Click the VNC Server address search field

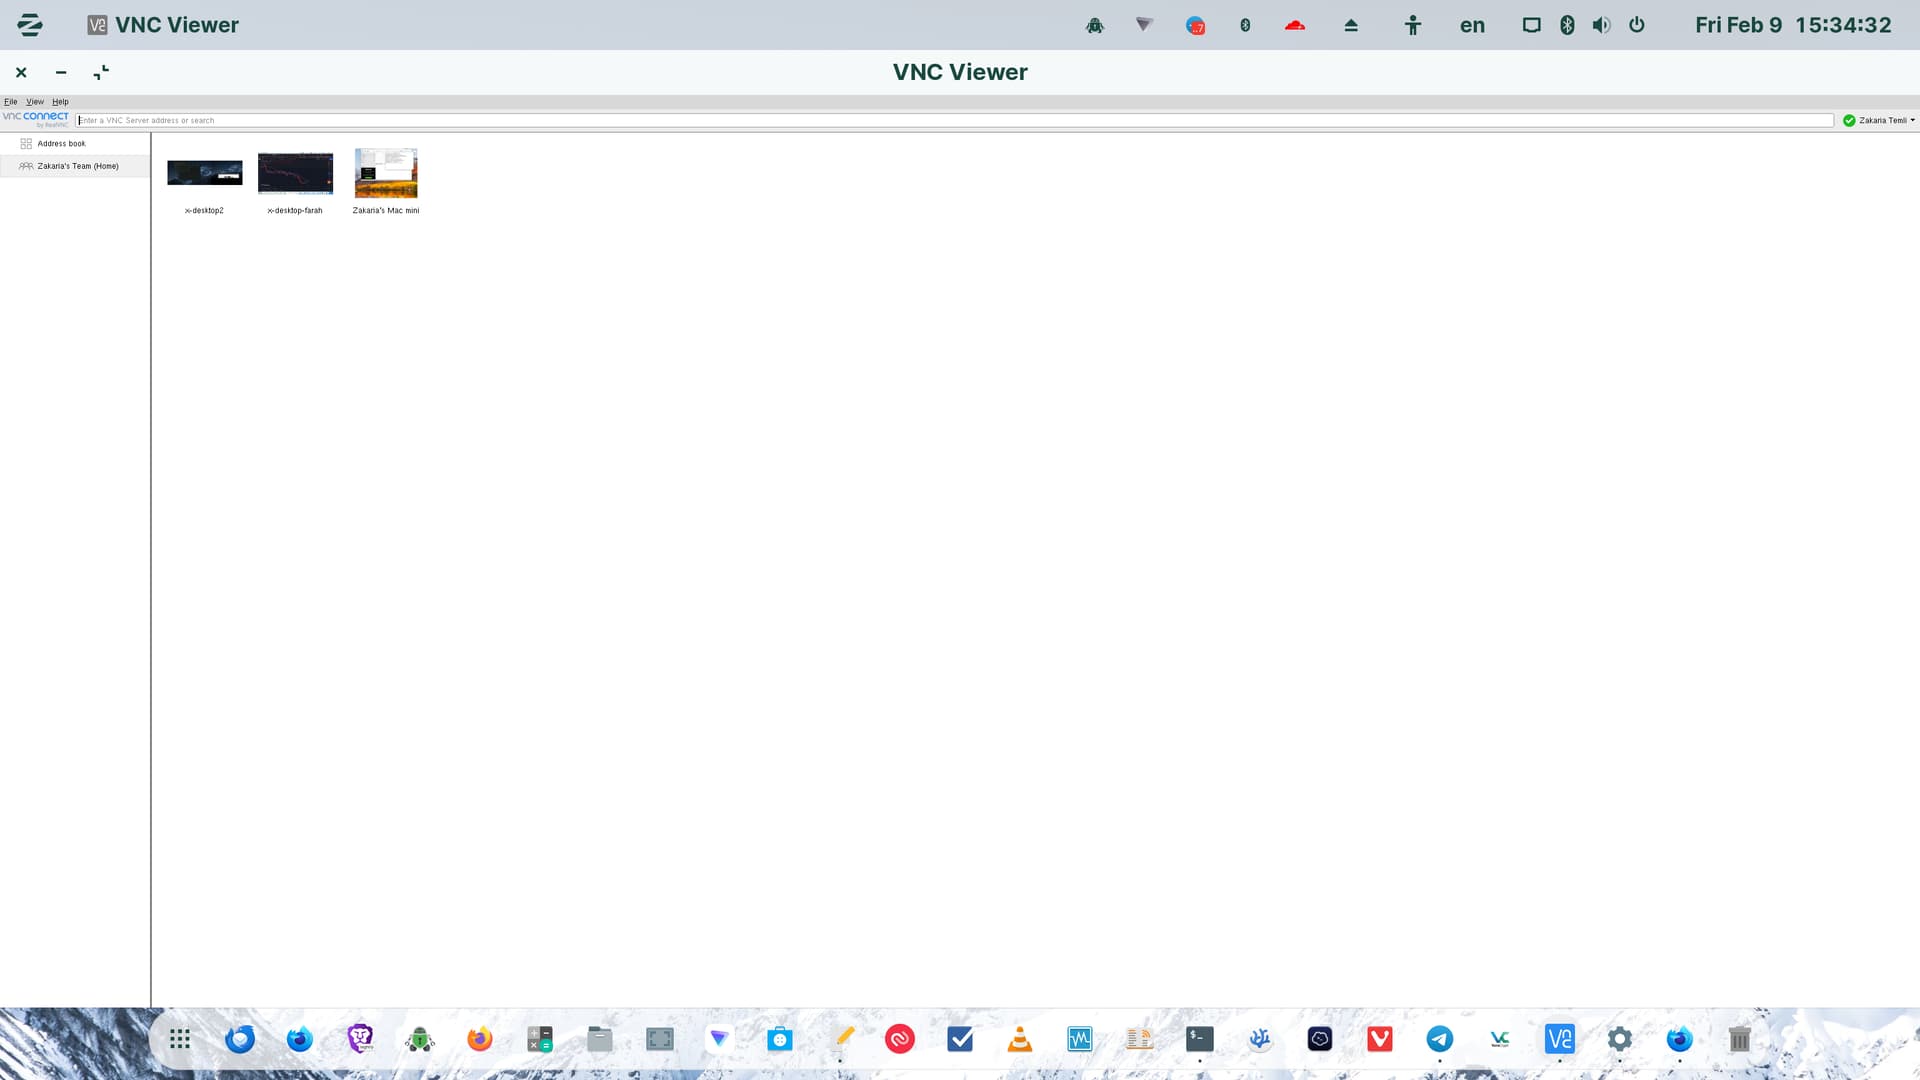(x=954, y=120)
